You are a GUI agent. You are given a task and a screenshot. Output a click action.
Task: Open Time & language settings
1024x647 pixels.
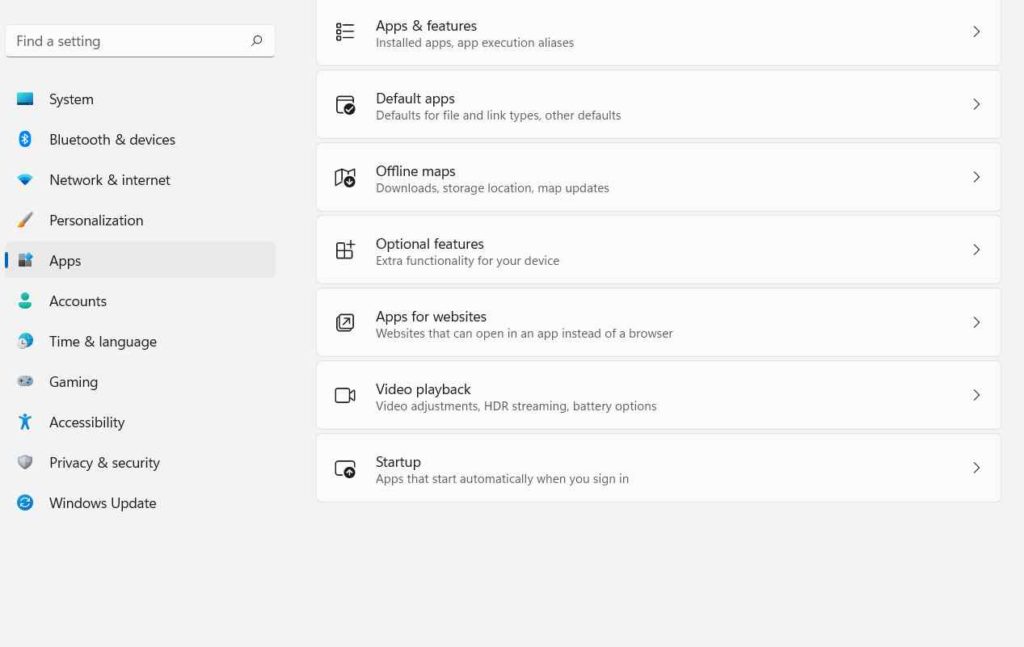(140, 341)
